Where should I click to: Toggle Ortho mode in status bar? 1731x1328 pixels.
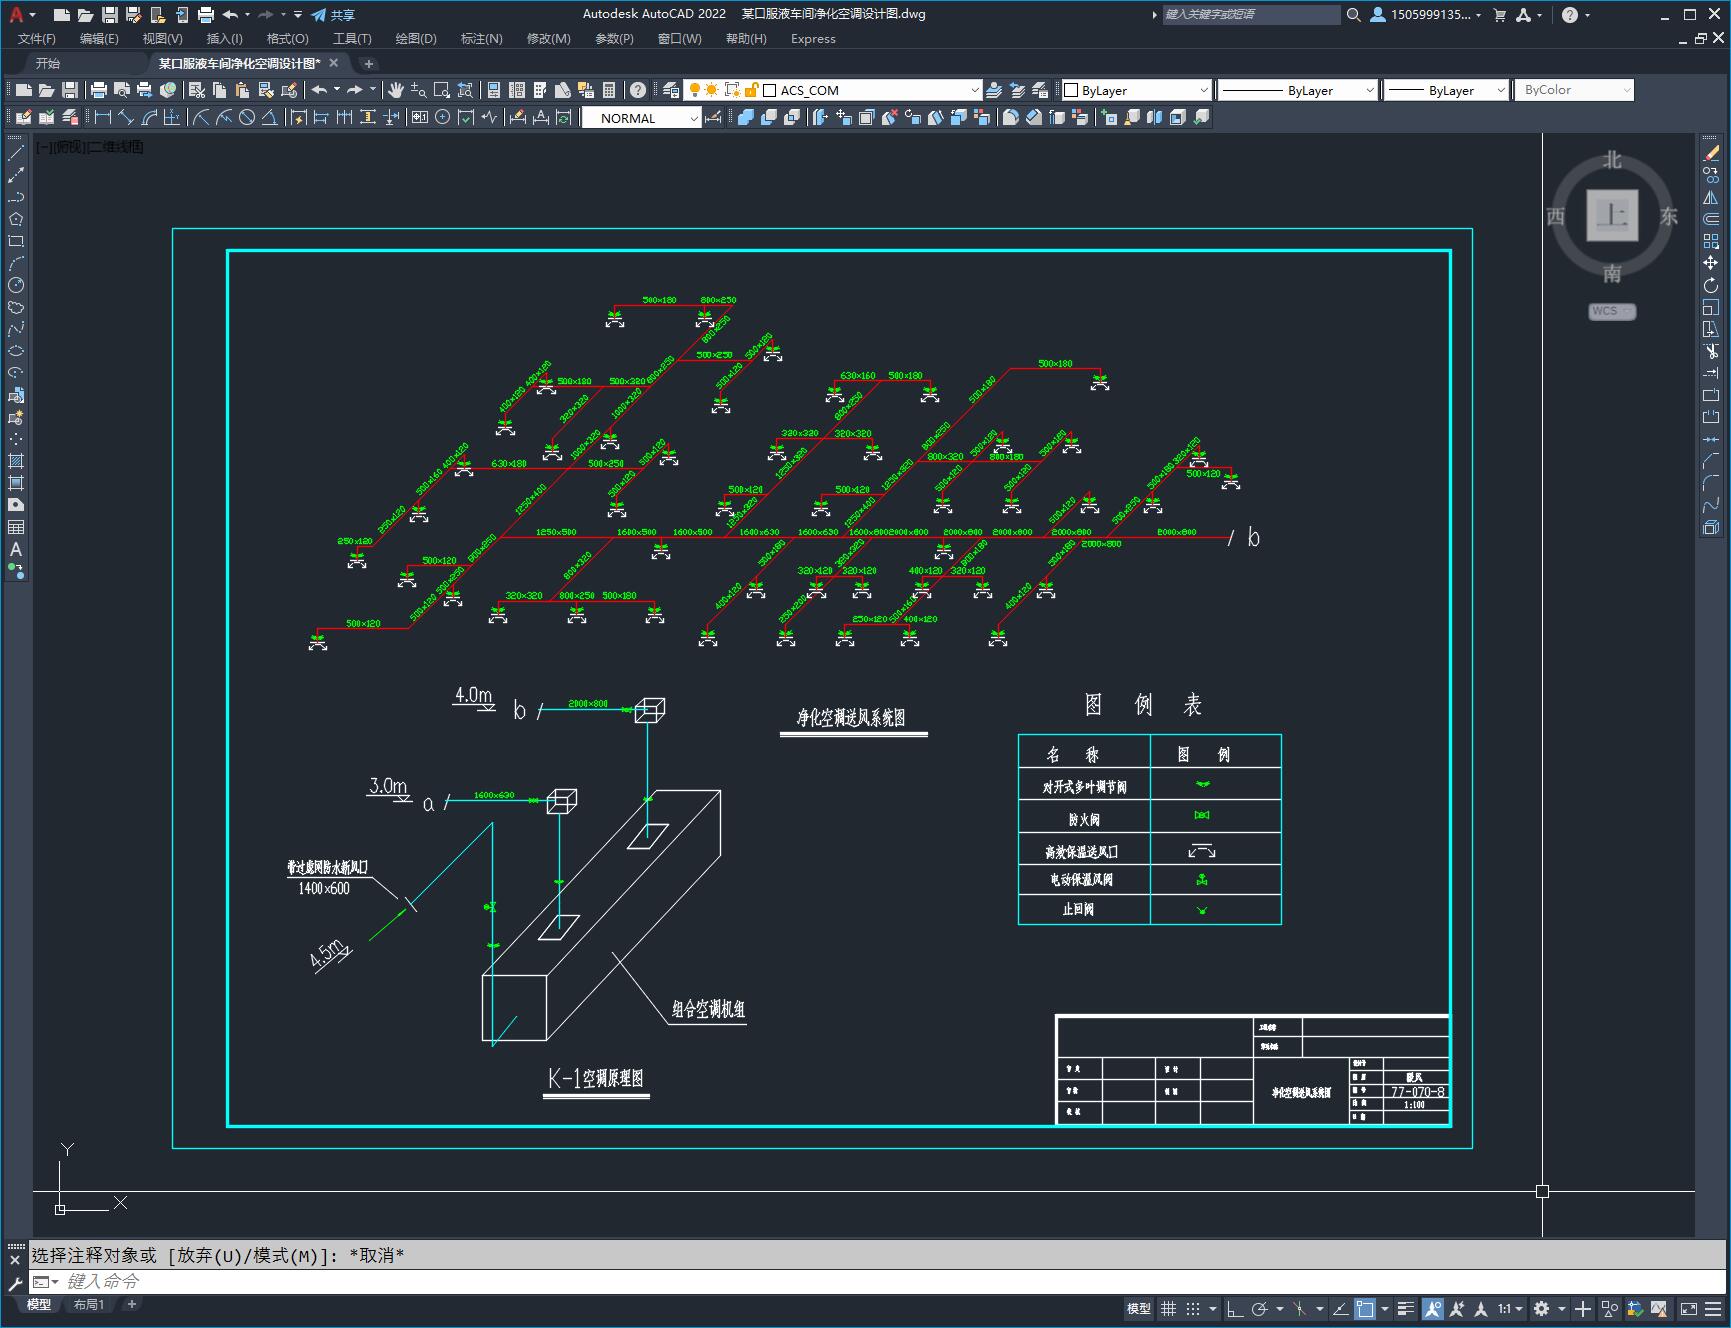[1235, 1308]
